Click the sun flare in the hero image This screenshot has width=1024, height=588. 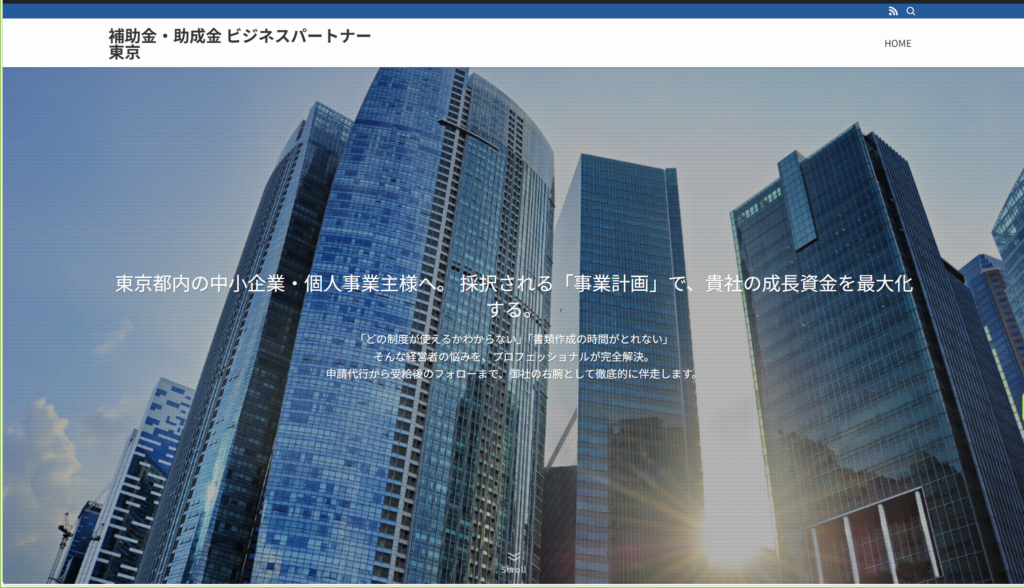coord(725,545)
